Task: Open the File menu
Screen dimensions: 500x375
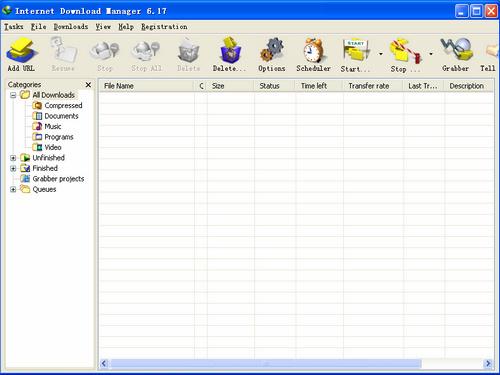Action: click(x=39, y=27)
